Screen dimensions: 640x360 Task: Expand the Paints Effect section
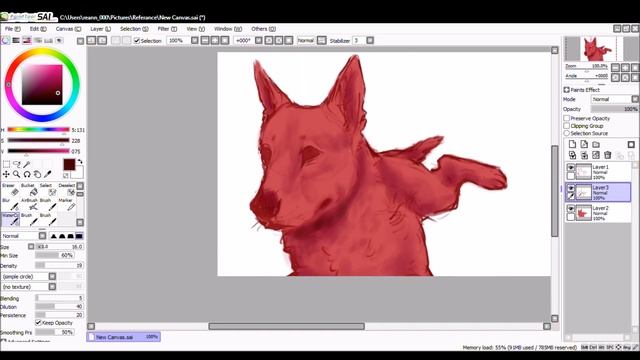tap(567, 90)
